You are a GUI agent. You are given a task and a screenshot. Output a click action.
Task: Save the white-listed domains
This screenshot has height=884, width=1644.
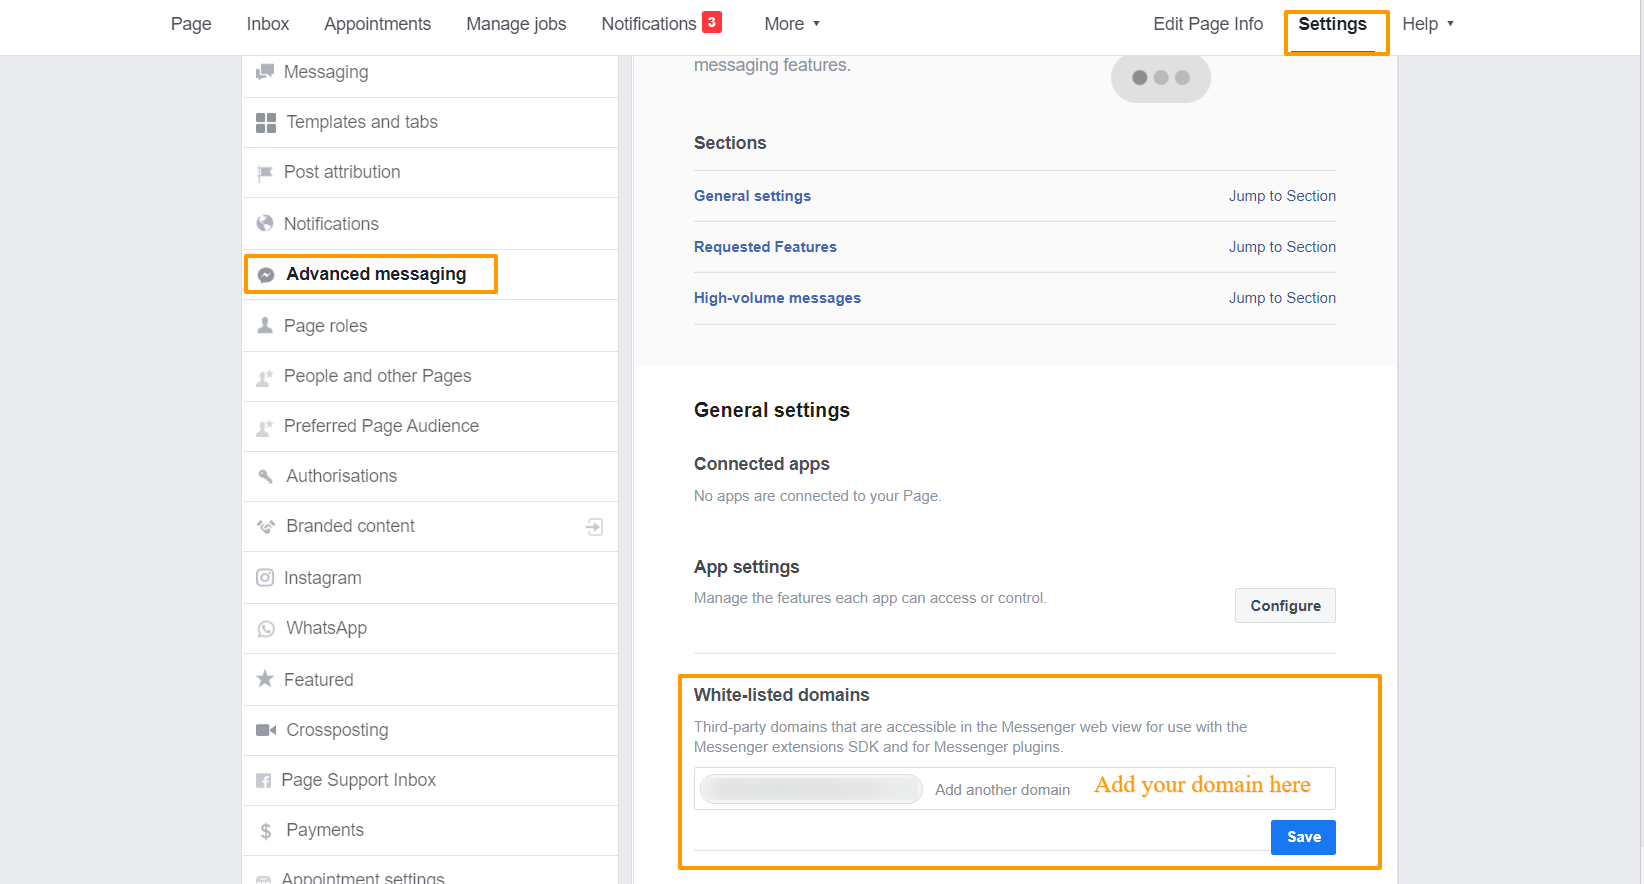click(x=1303, y=837)
